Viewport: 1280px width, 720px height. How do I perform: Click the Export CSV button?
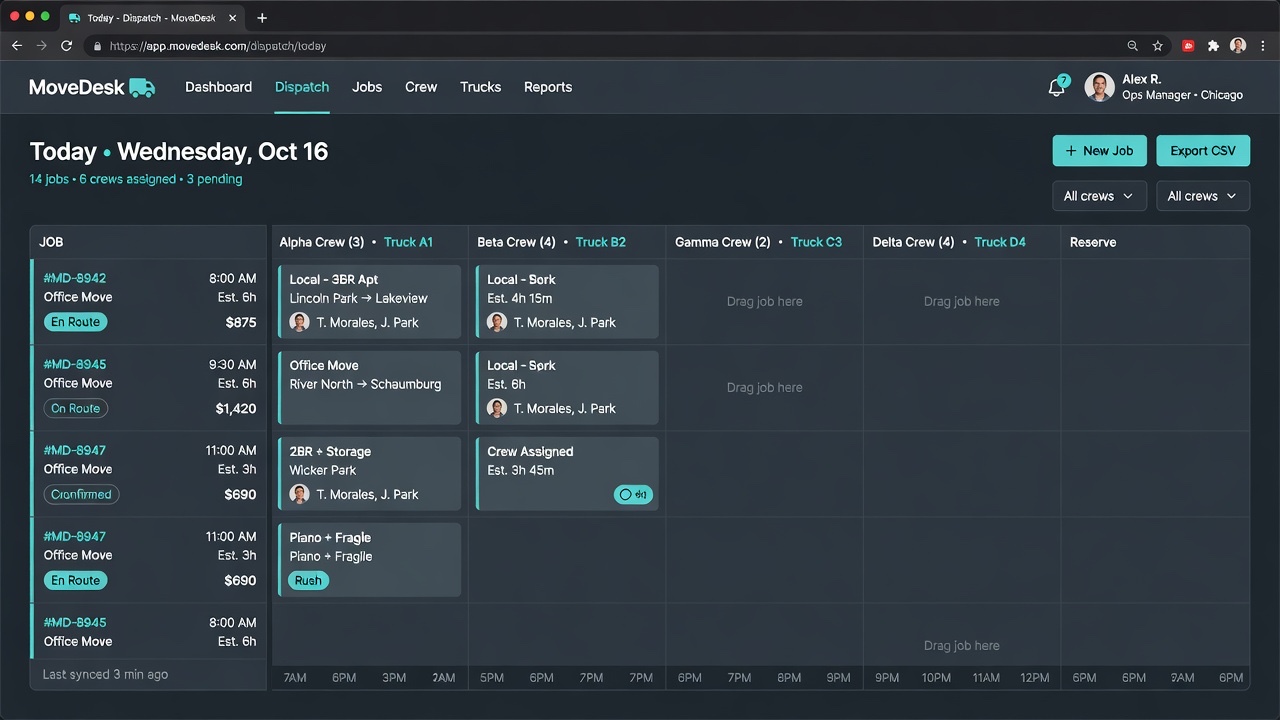[x=1203, y=151]
